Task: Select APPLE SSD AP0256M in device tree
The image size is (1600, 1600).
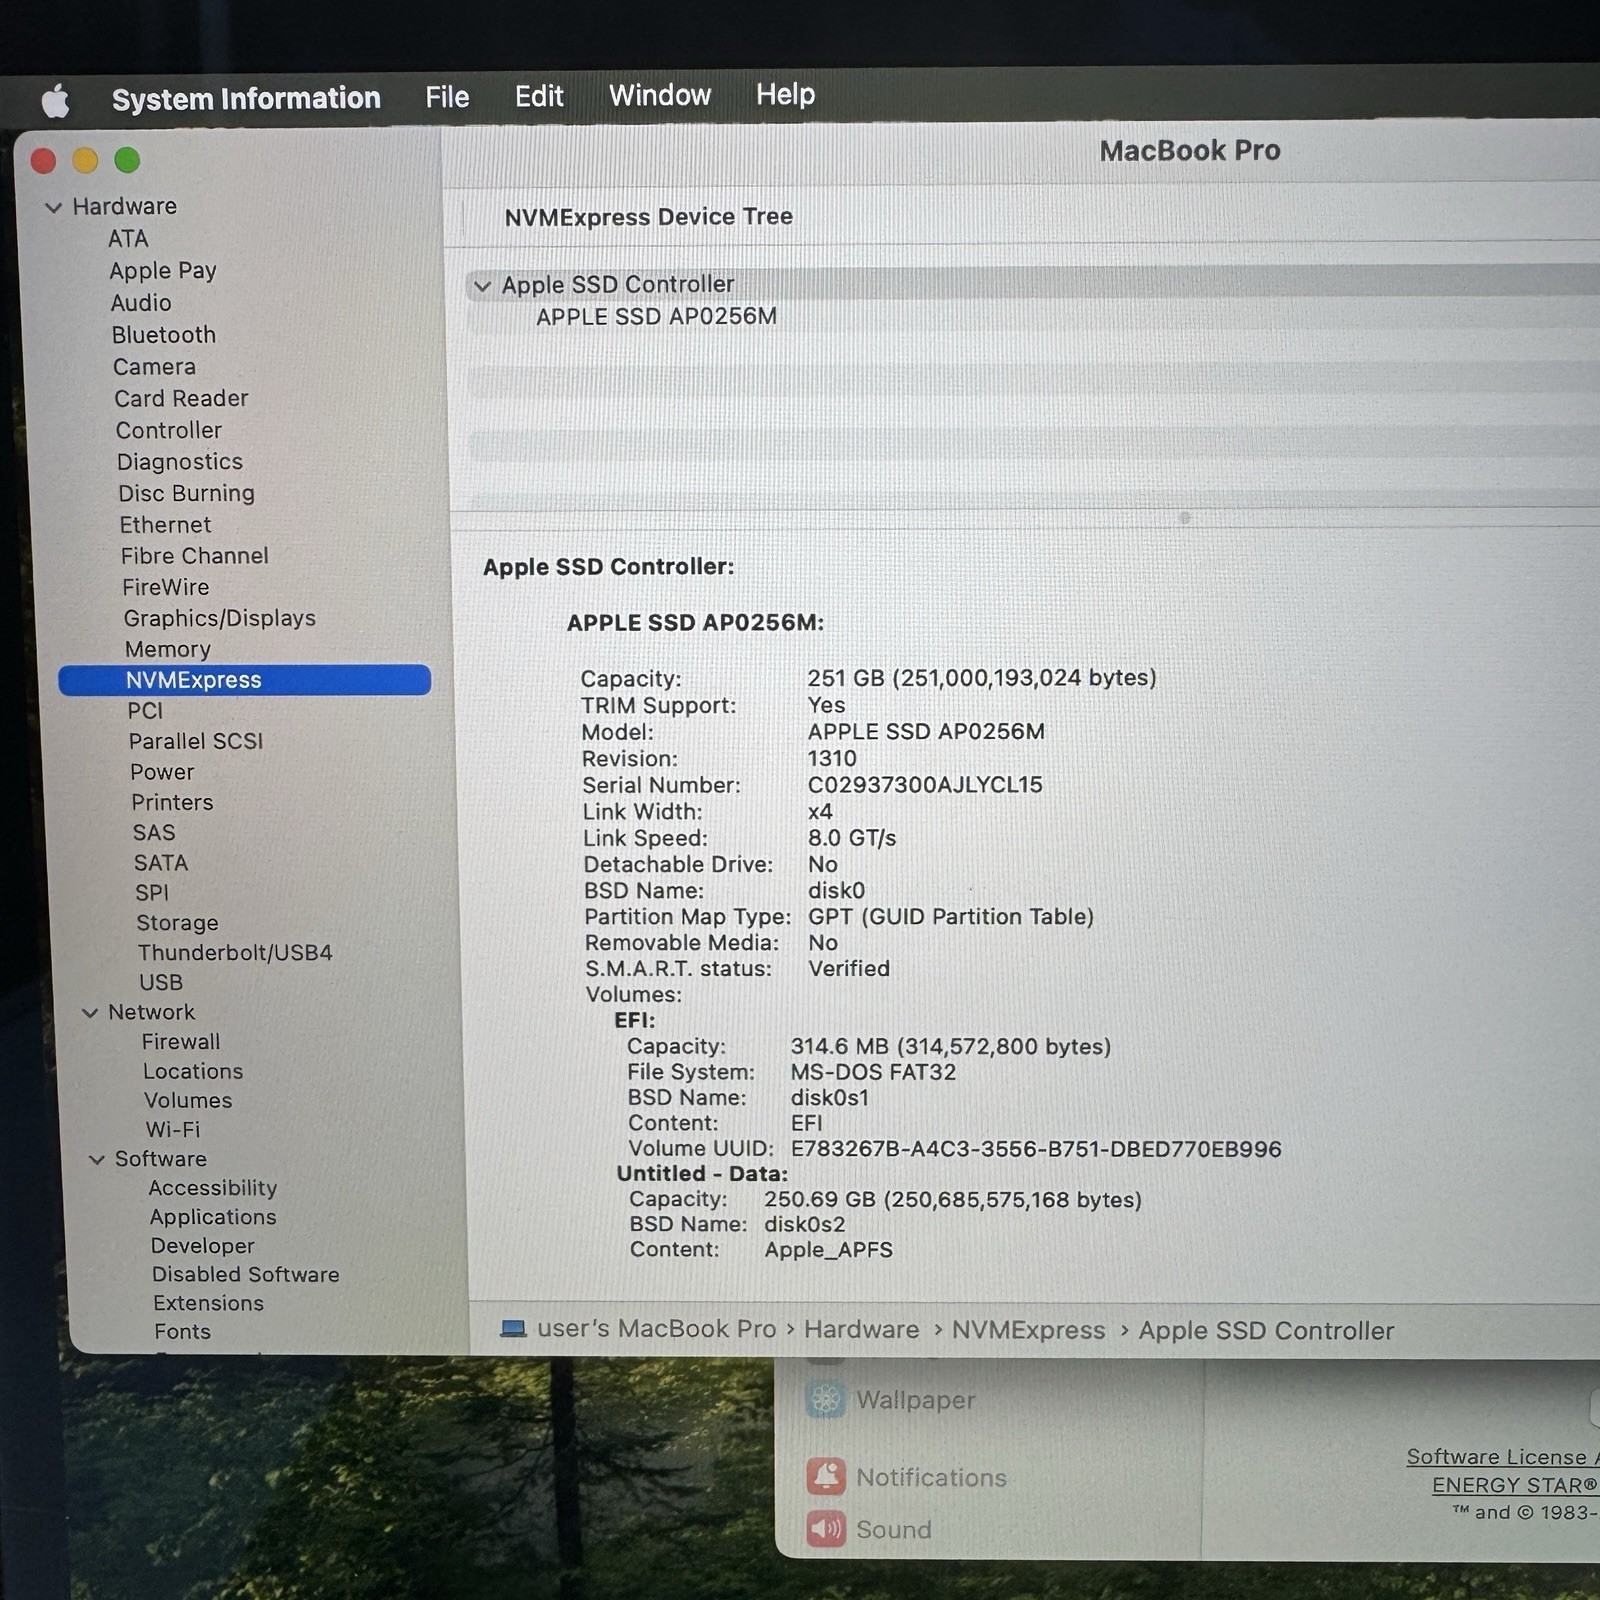Action: tap(656, 317)
